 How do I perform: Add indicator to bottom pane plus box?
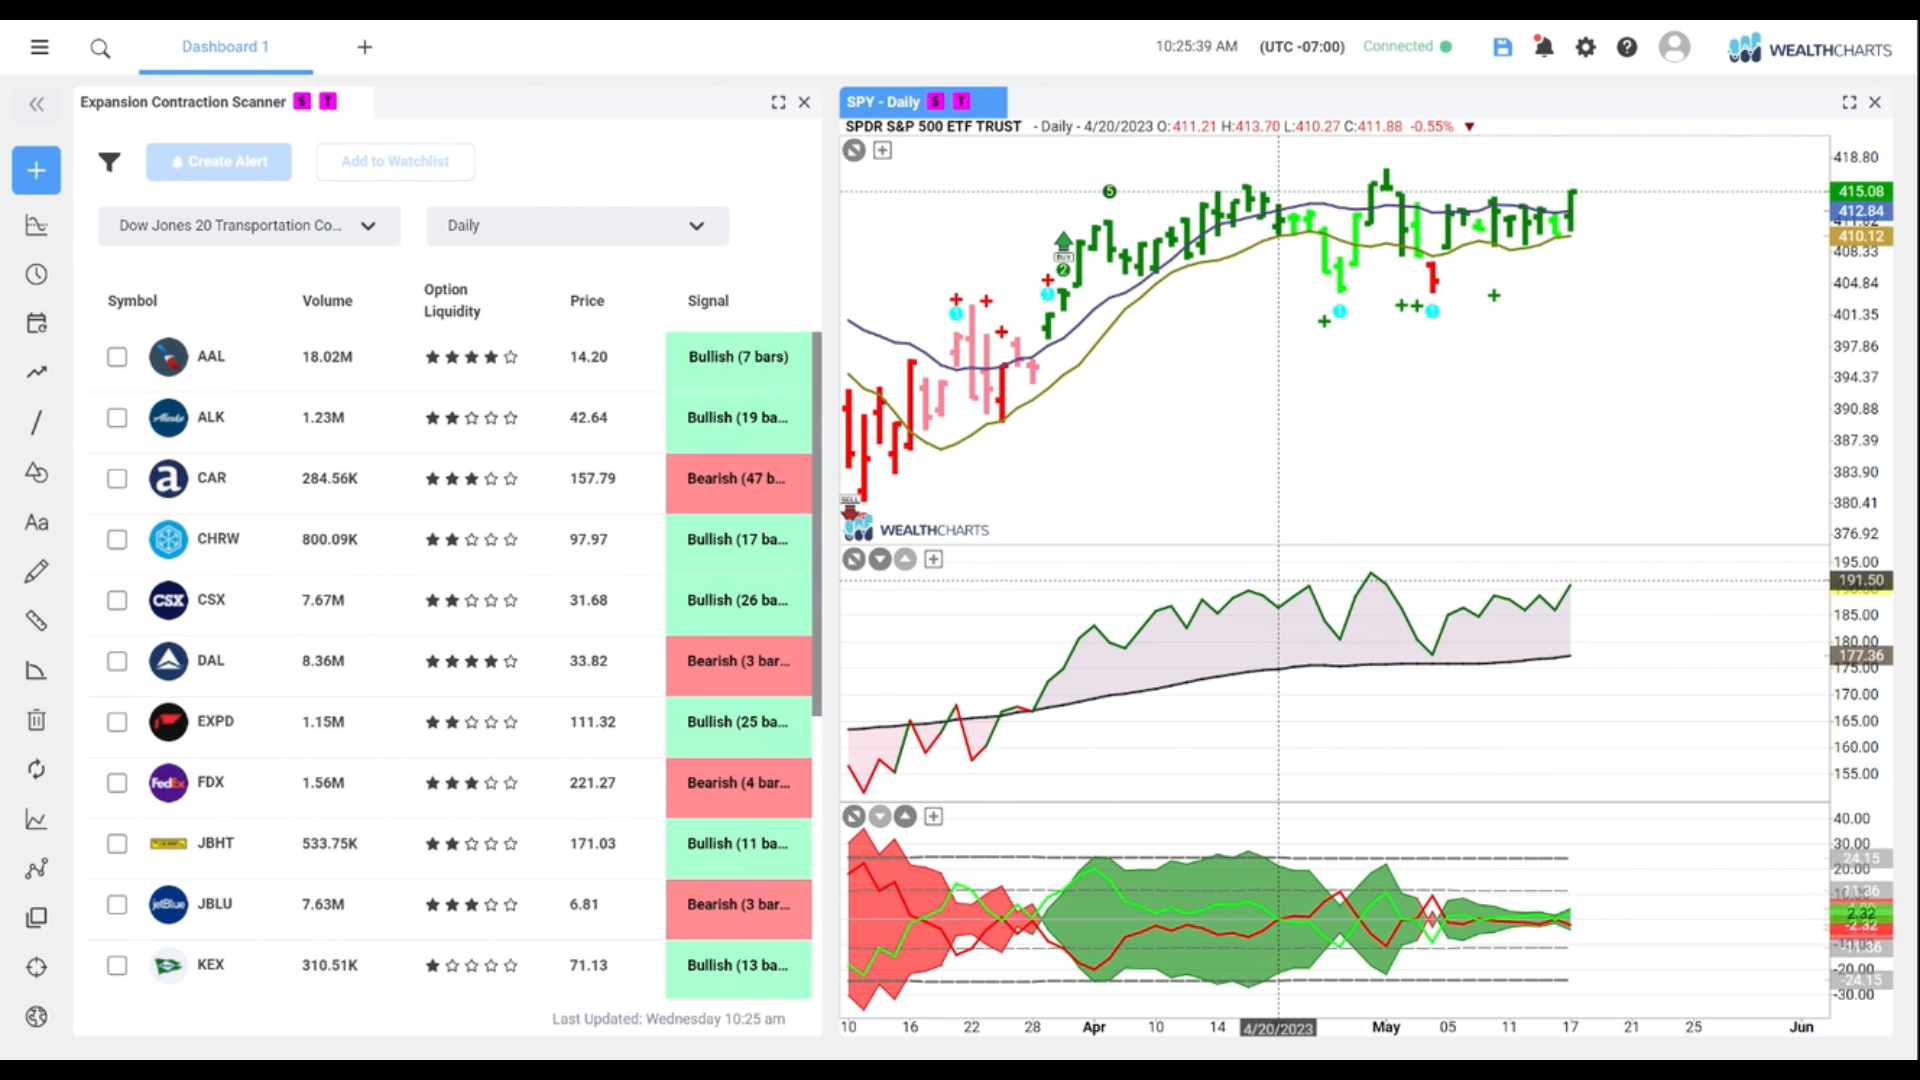point(933,817)
